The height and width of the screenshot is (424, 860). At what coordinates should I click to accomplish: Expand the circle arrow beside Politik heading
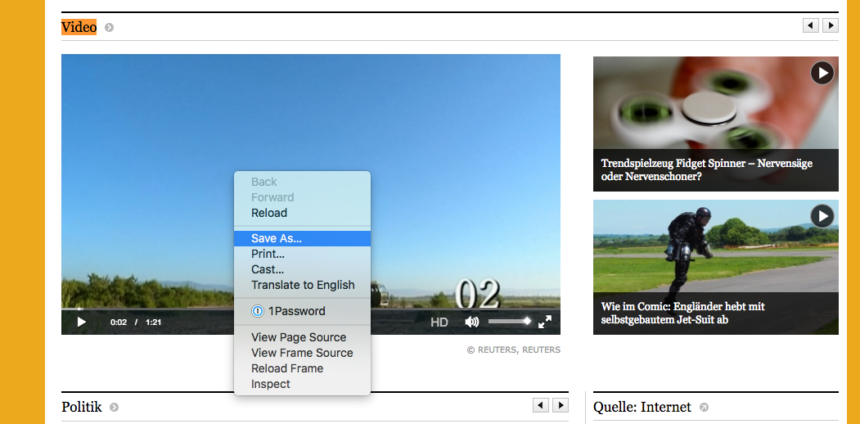click(x=114, y=407)
